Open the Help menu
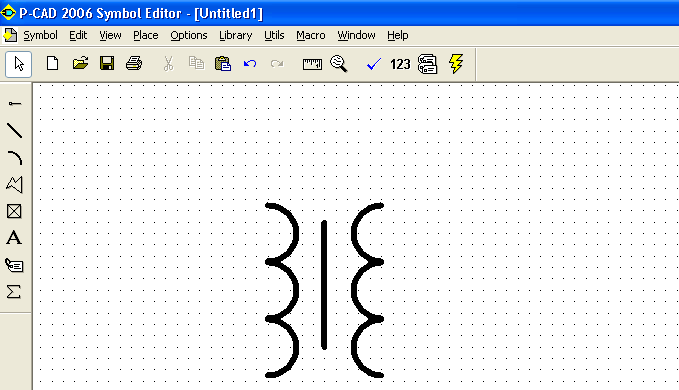Viewport: 679px width, 390px height. (x=398, y=35)
